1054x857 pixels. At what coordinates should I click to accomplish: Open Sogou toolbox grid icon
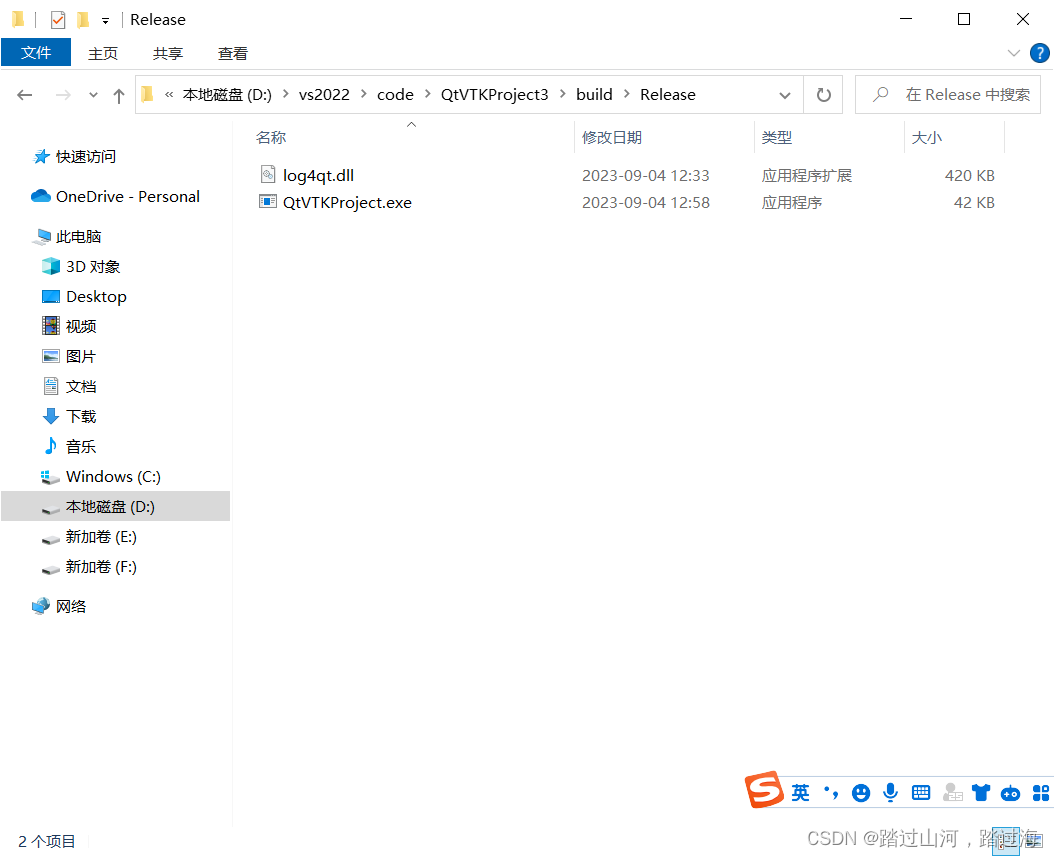click(1041, 793)
